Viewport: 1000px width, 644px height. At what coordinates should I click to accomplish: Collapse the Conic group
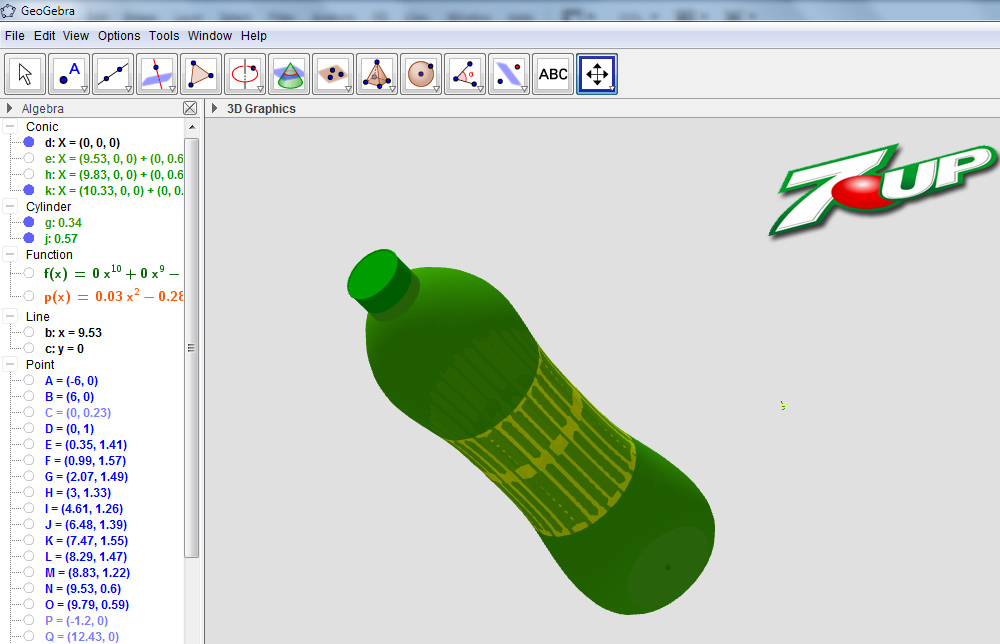pyautogui.click(x=10, y=126)
